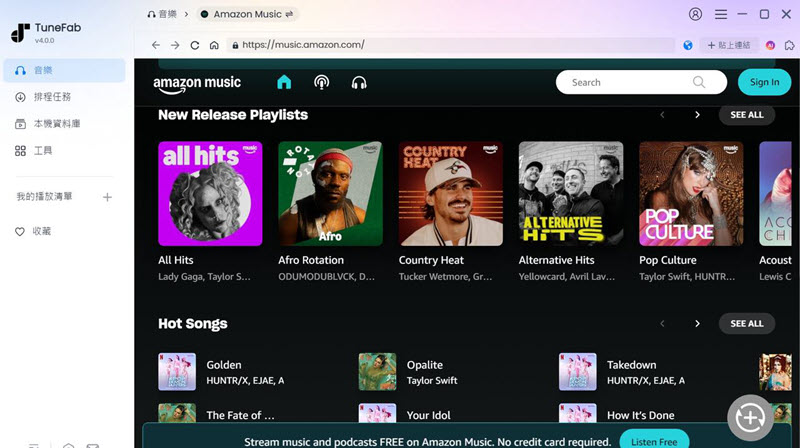Click the floating add-to-convert plus button
The width and height of the screenshot is (800, 448).
click(x=749, y=415)
